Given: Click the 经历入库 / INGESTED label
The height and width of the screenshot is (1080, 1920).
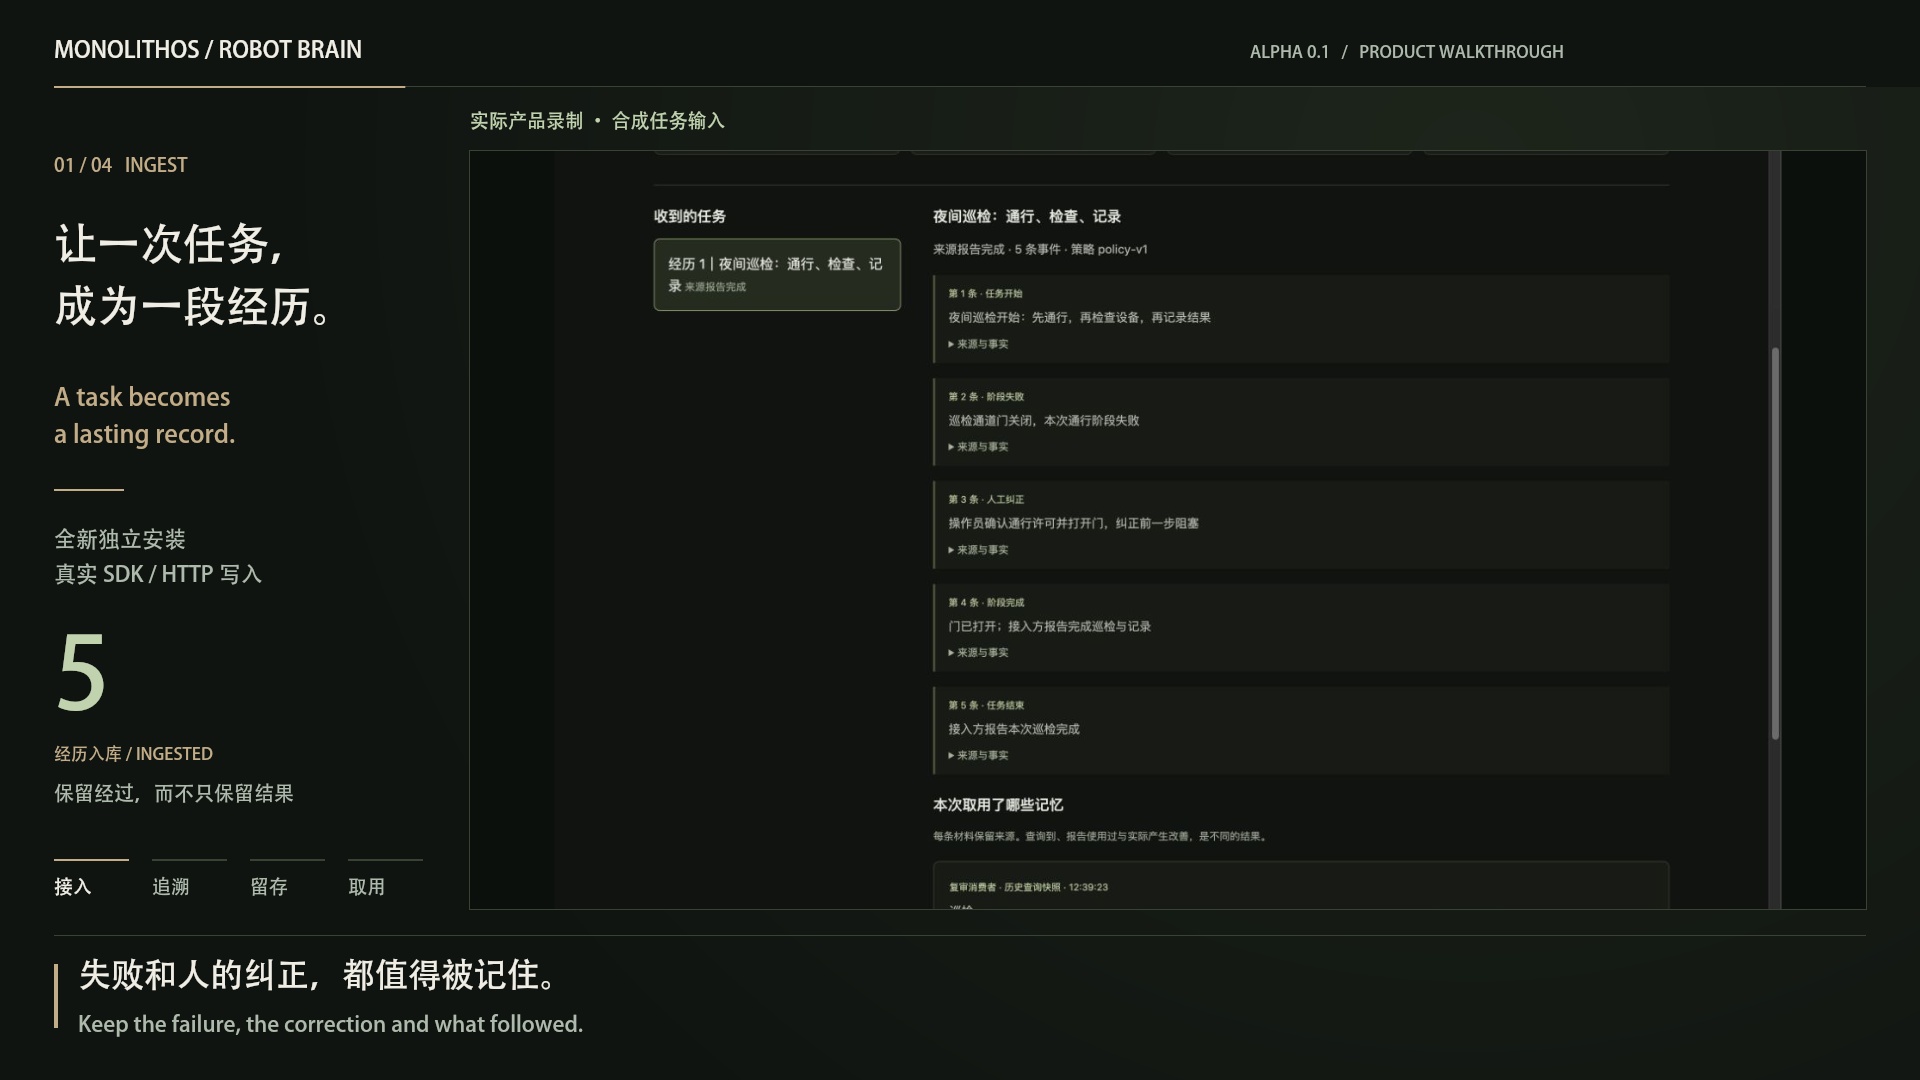Looking at the screenshot, I should coord(133,754).
